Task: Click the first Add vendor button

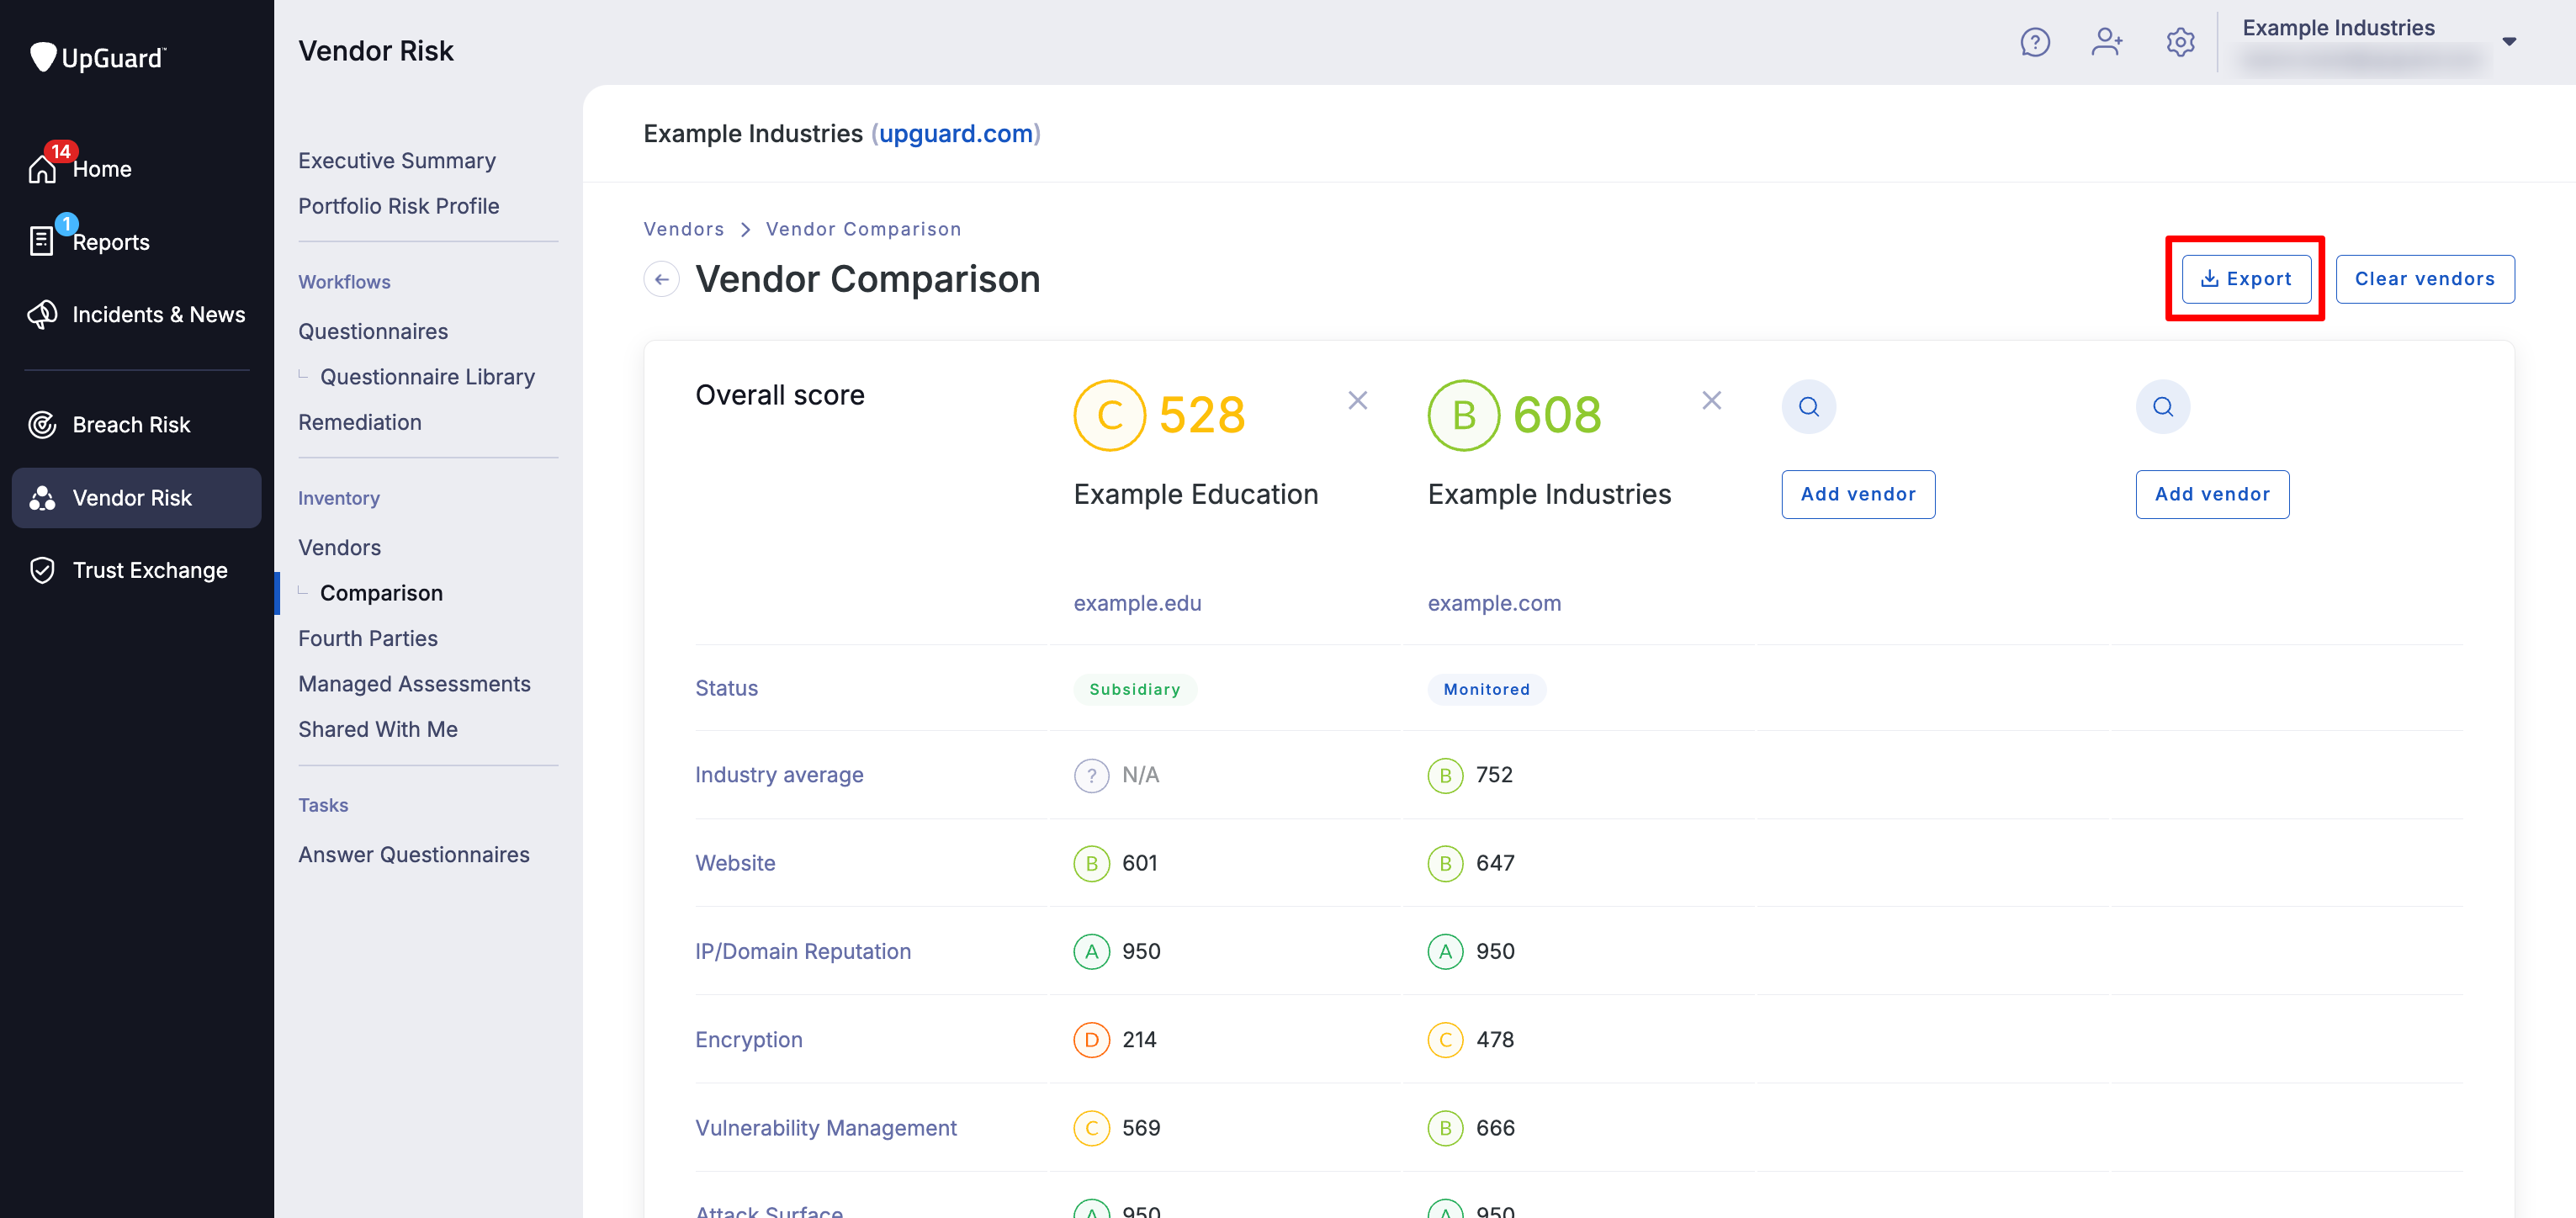Action: pos(1858,494)
